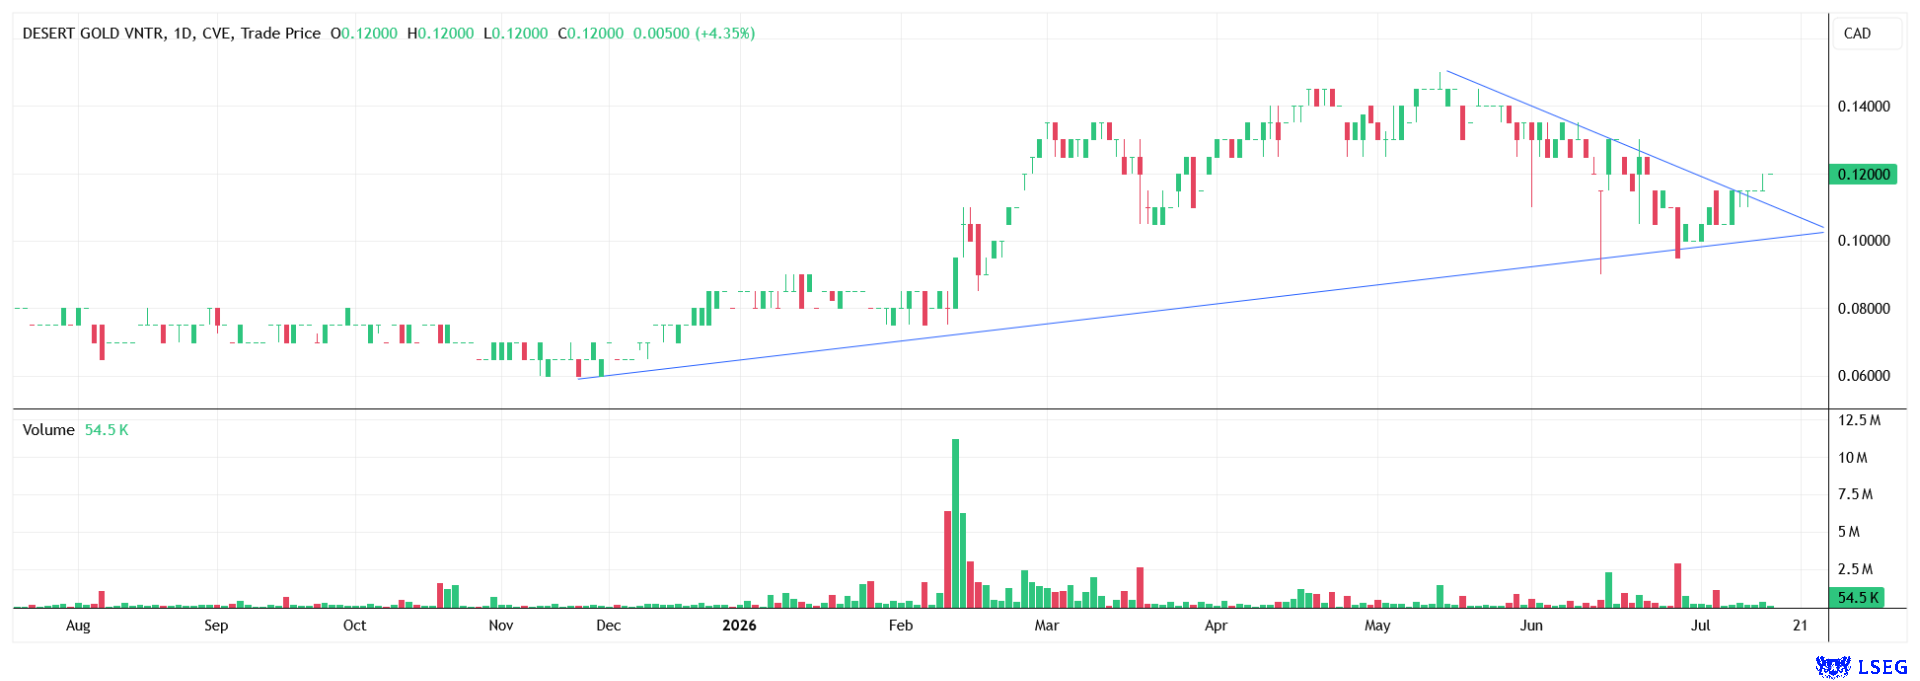Click the May label on time axis
The height and width of the screenshot is (681, 1920).
click(x=1377, y=625)
